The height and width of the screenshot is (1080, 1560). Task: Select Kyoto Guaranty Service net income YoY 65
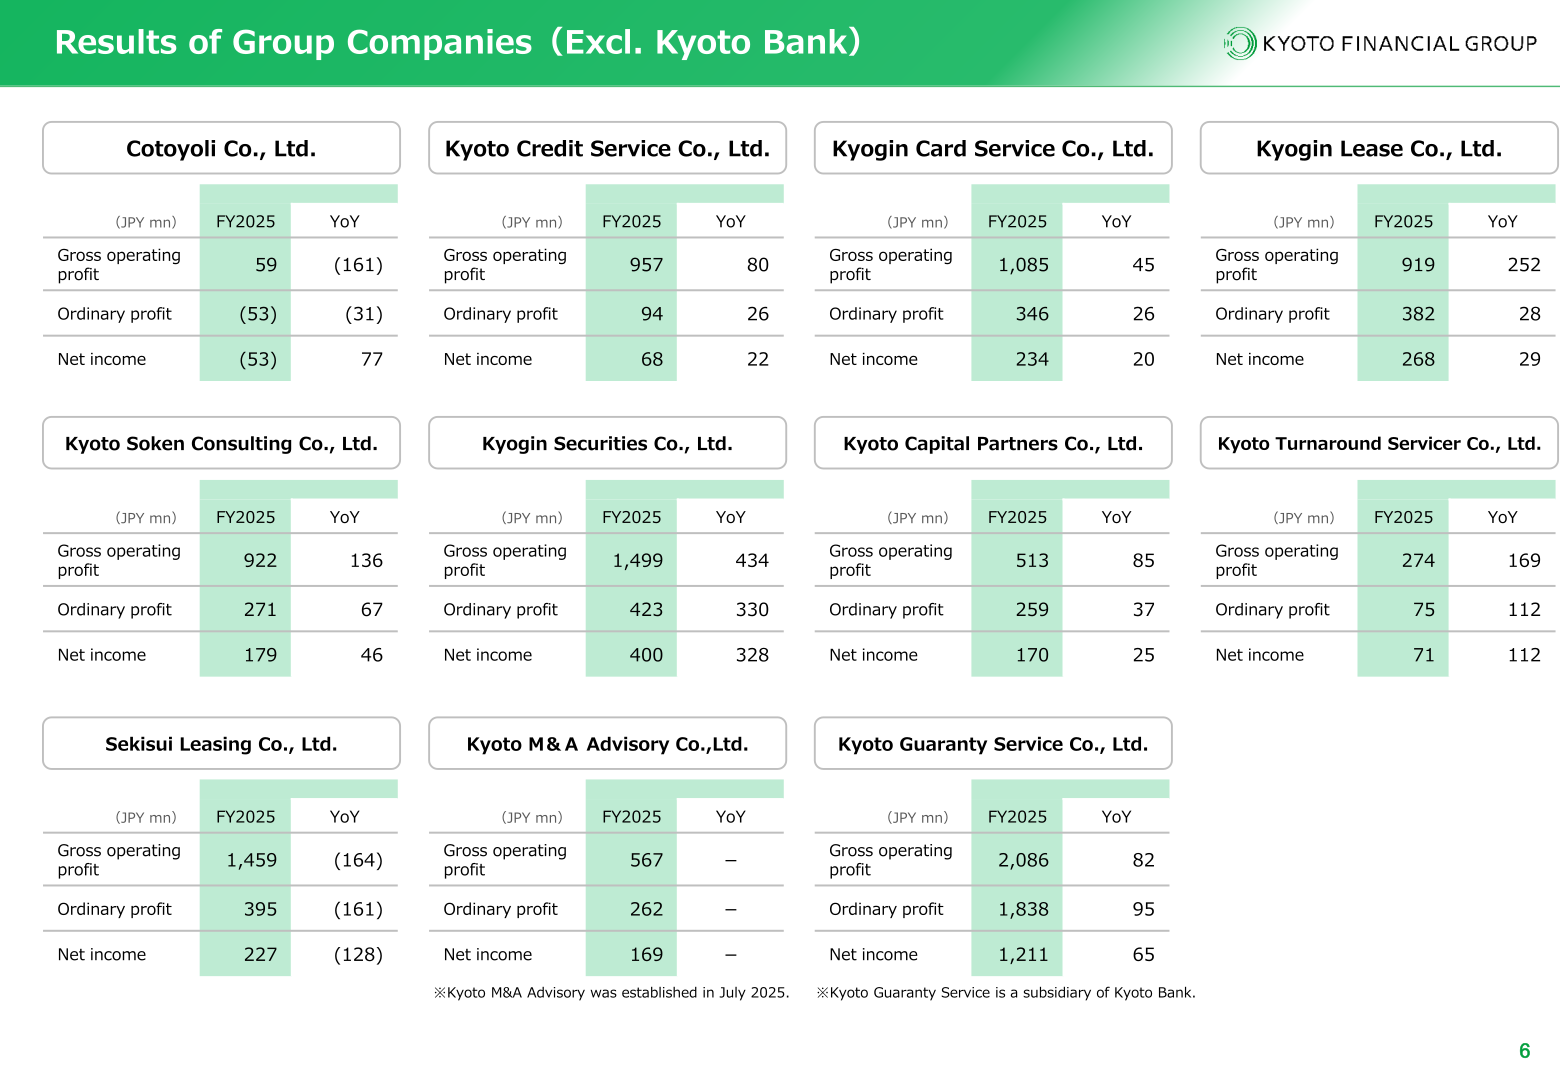tap(1144, 954)
